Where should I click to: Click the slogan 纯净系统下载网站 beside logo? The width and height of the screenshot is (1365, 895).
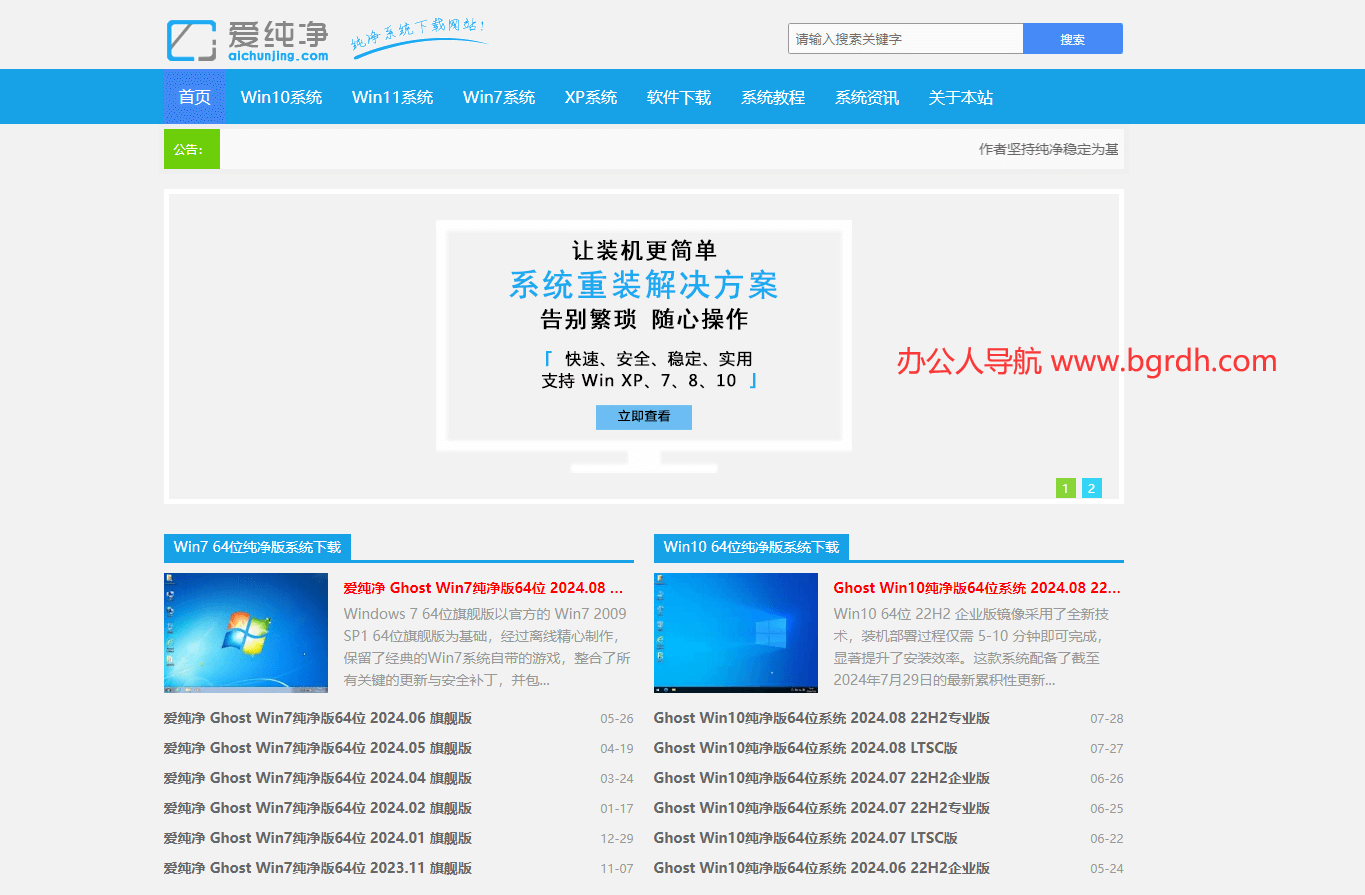(419, 37)
